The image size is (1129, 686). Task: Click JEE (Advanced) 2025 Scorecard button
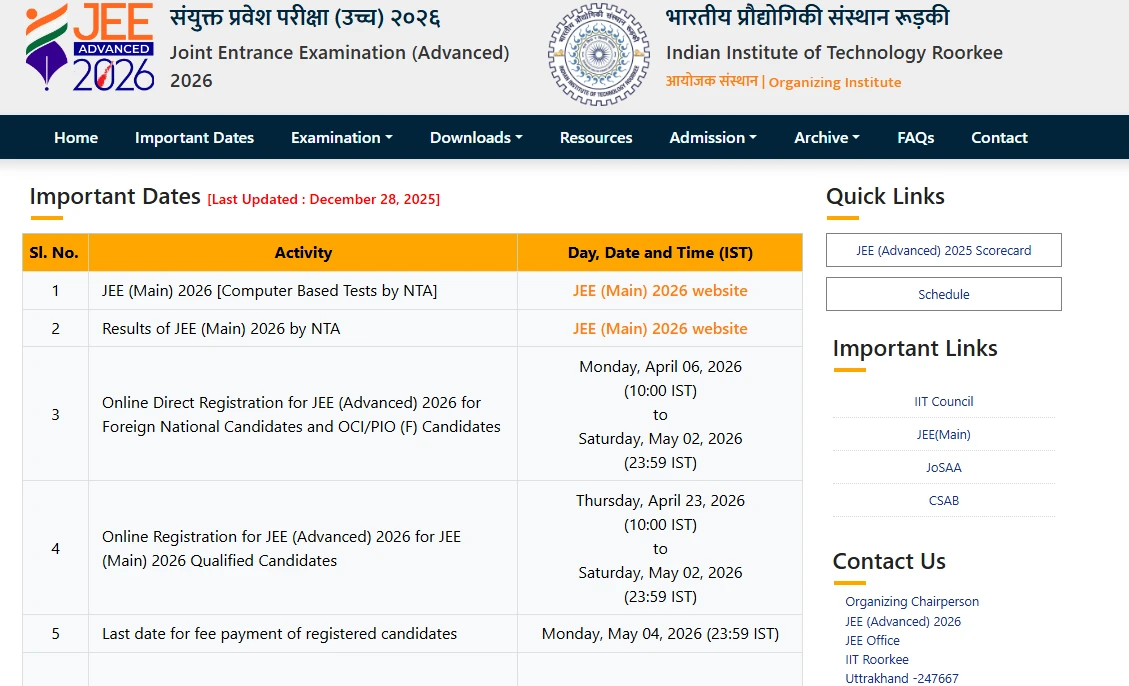(x=943, y=249)
